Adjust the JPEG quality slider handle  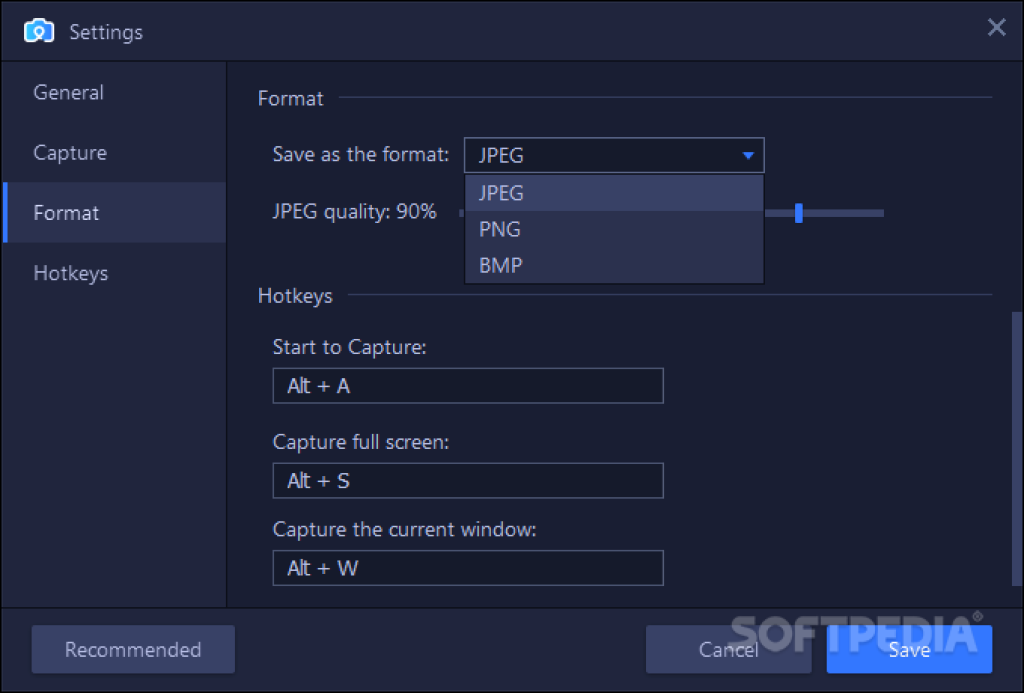(799, 213)
